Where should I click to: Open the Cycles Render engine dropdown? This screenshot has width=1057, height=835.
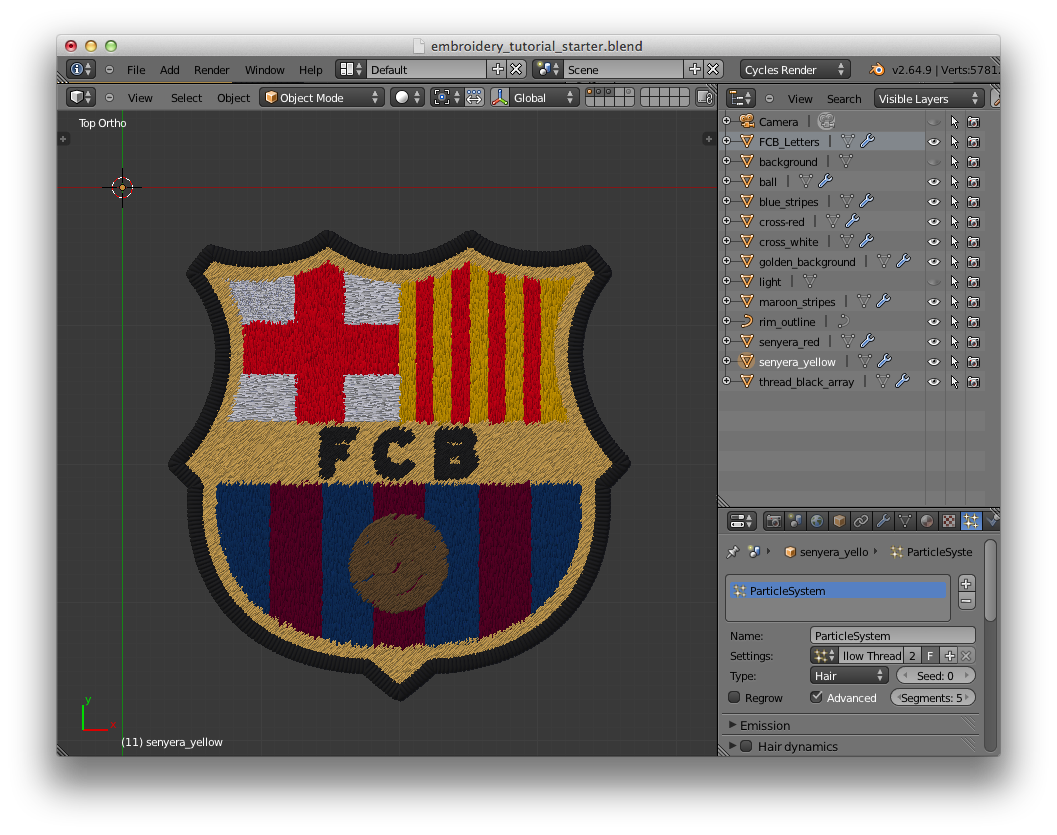click(794, 69)
